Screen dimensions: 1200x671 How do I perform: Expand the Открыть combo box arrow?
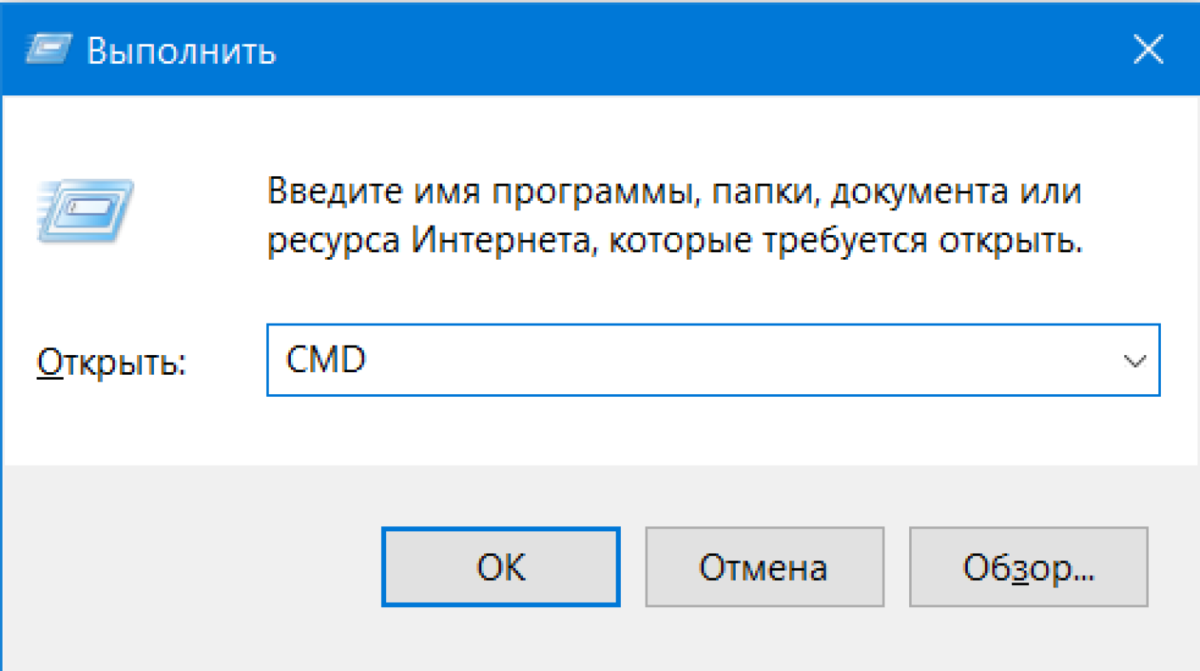tap(1134, 360)
